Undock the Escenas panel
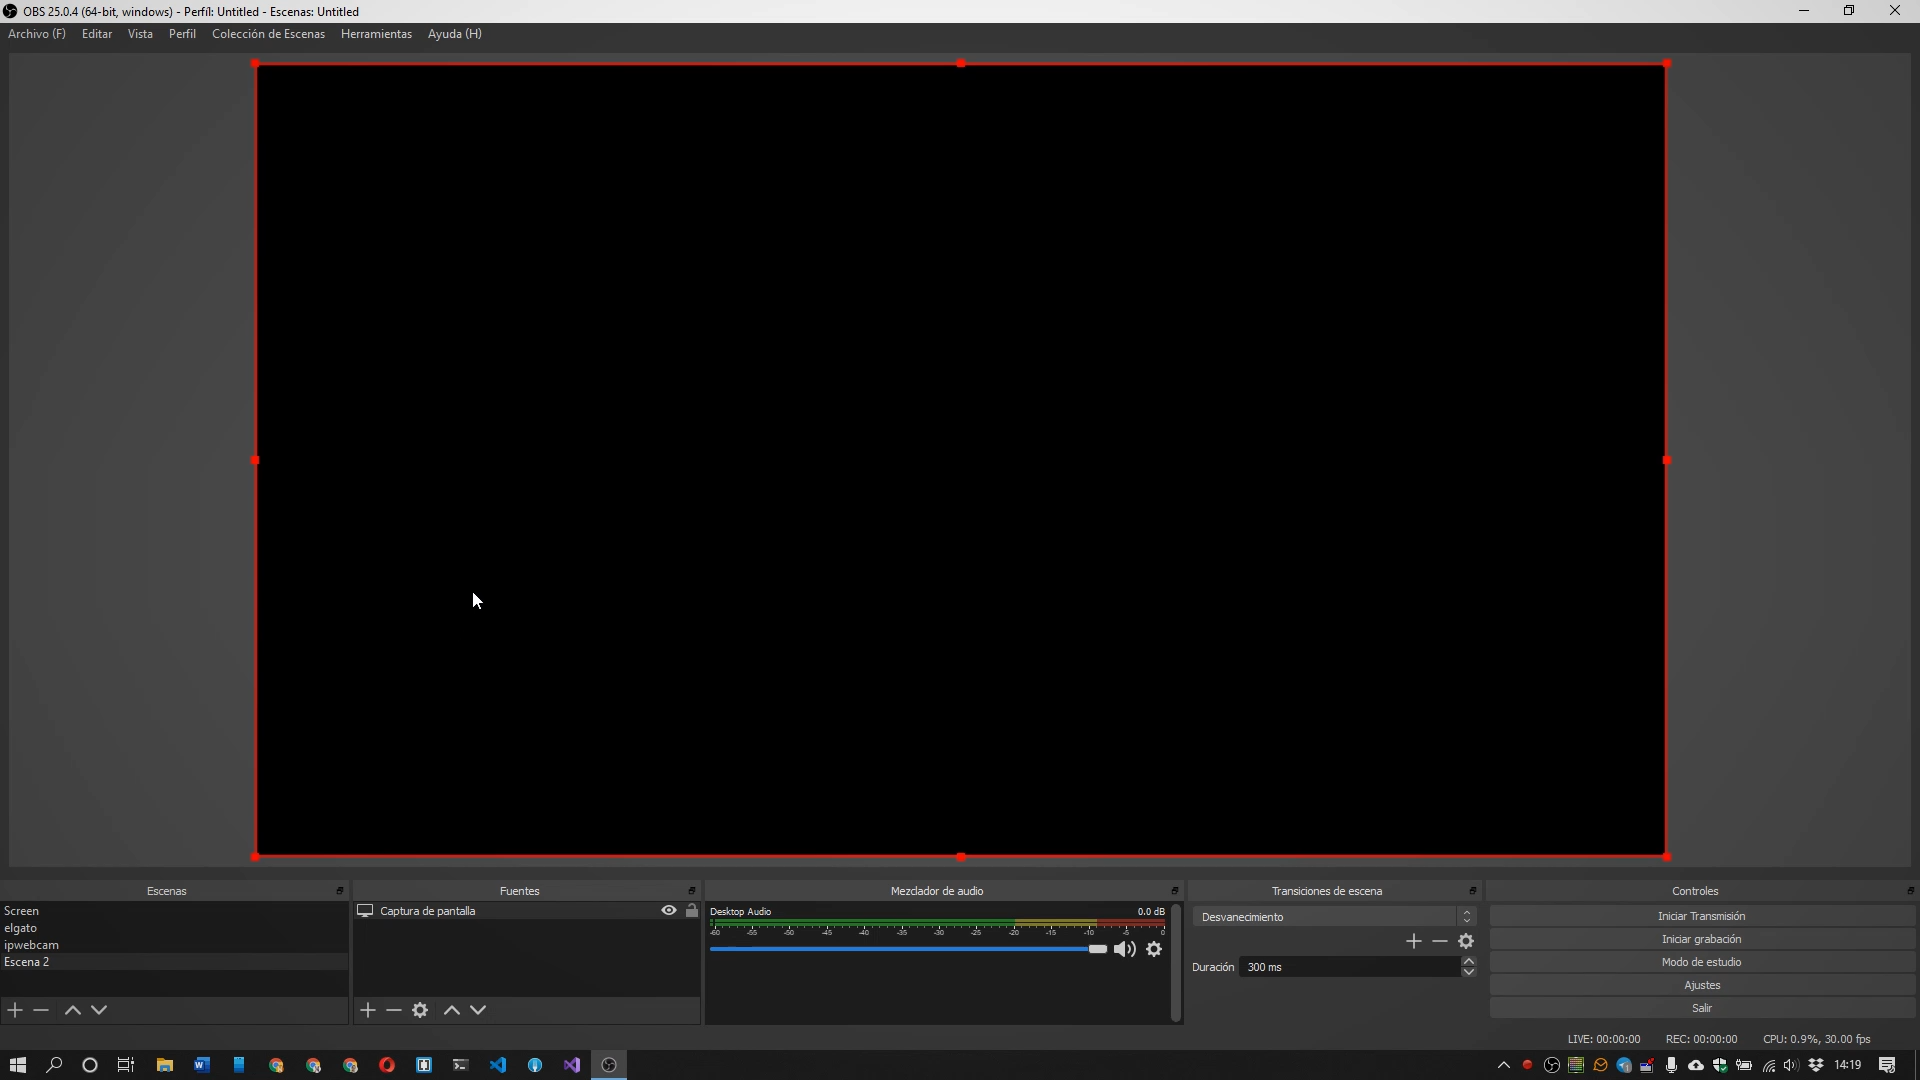Screen dimensions: 1920x1080 [340, 891]
